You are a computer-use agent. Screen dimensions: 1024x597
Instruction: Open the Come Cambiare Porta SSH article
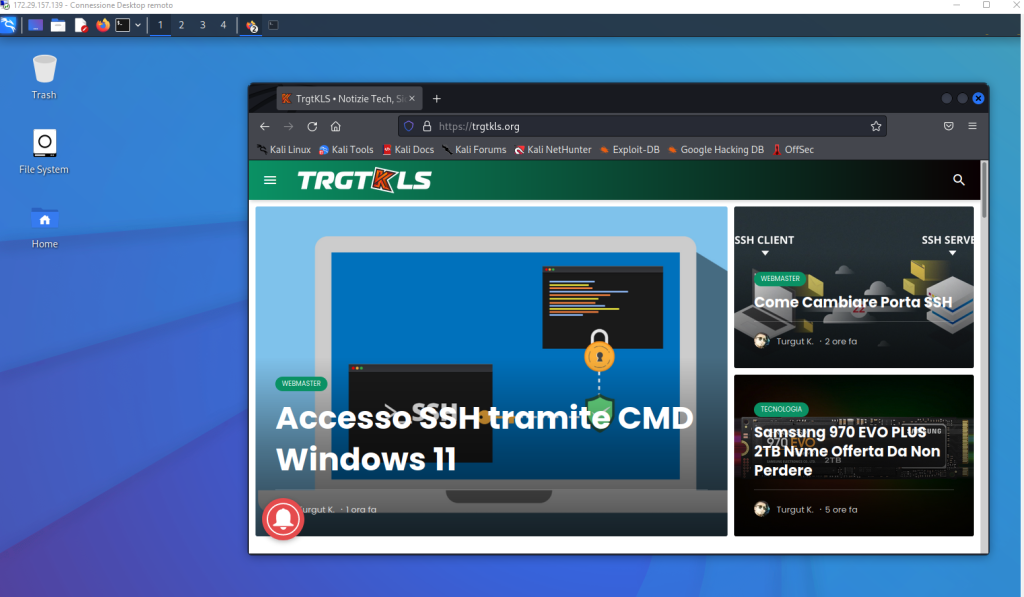point(853,302)
